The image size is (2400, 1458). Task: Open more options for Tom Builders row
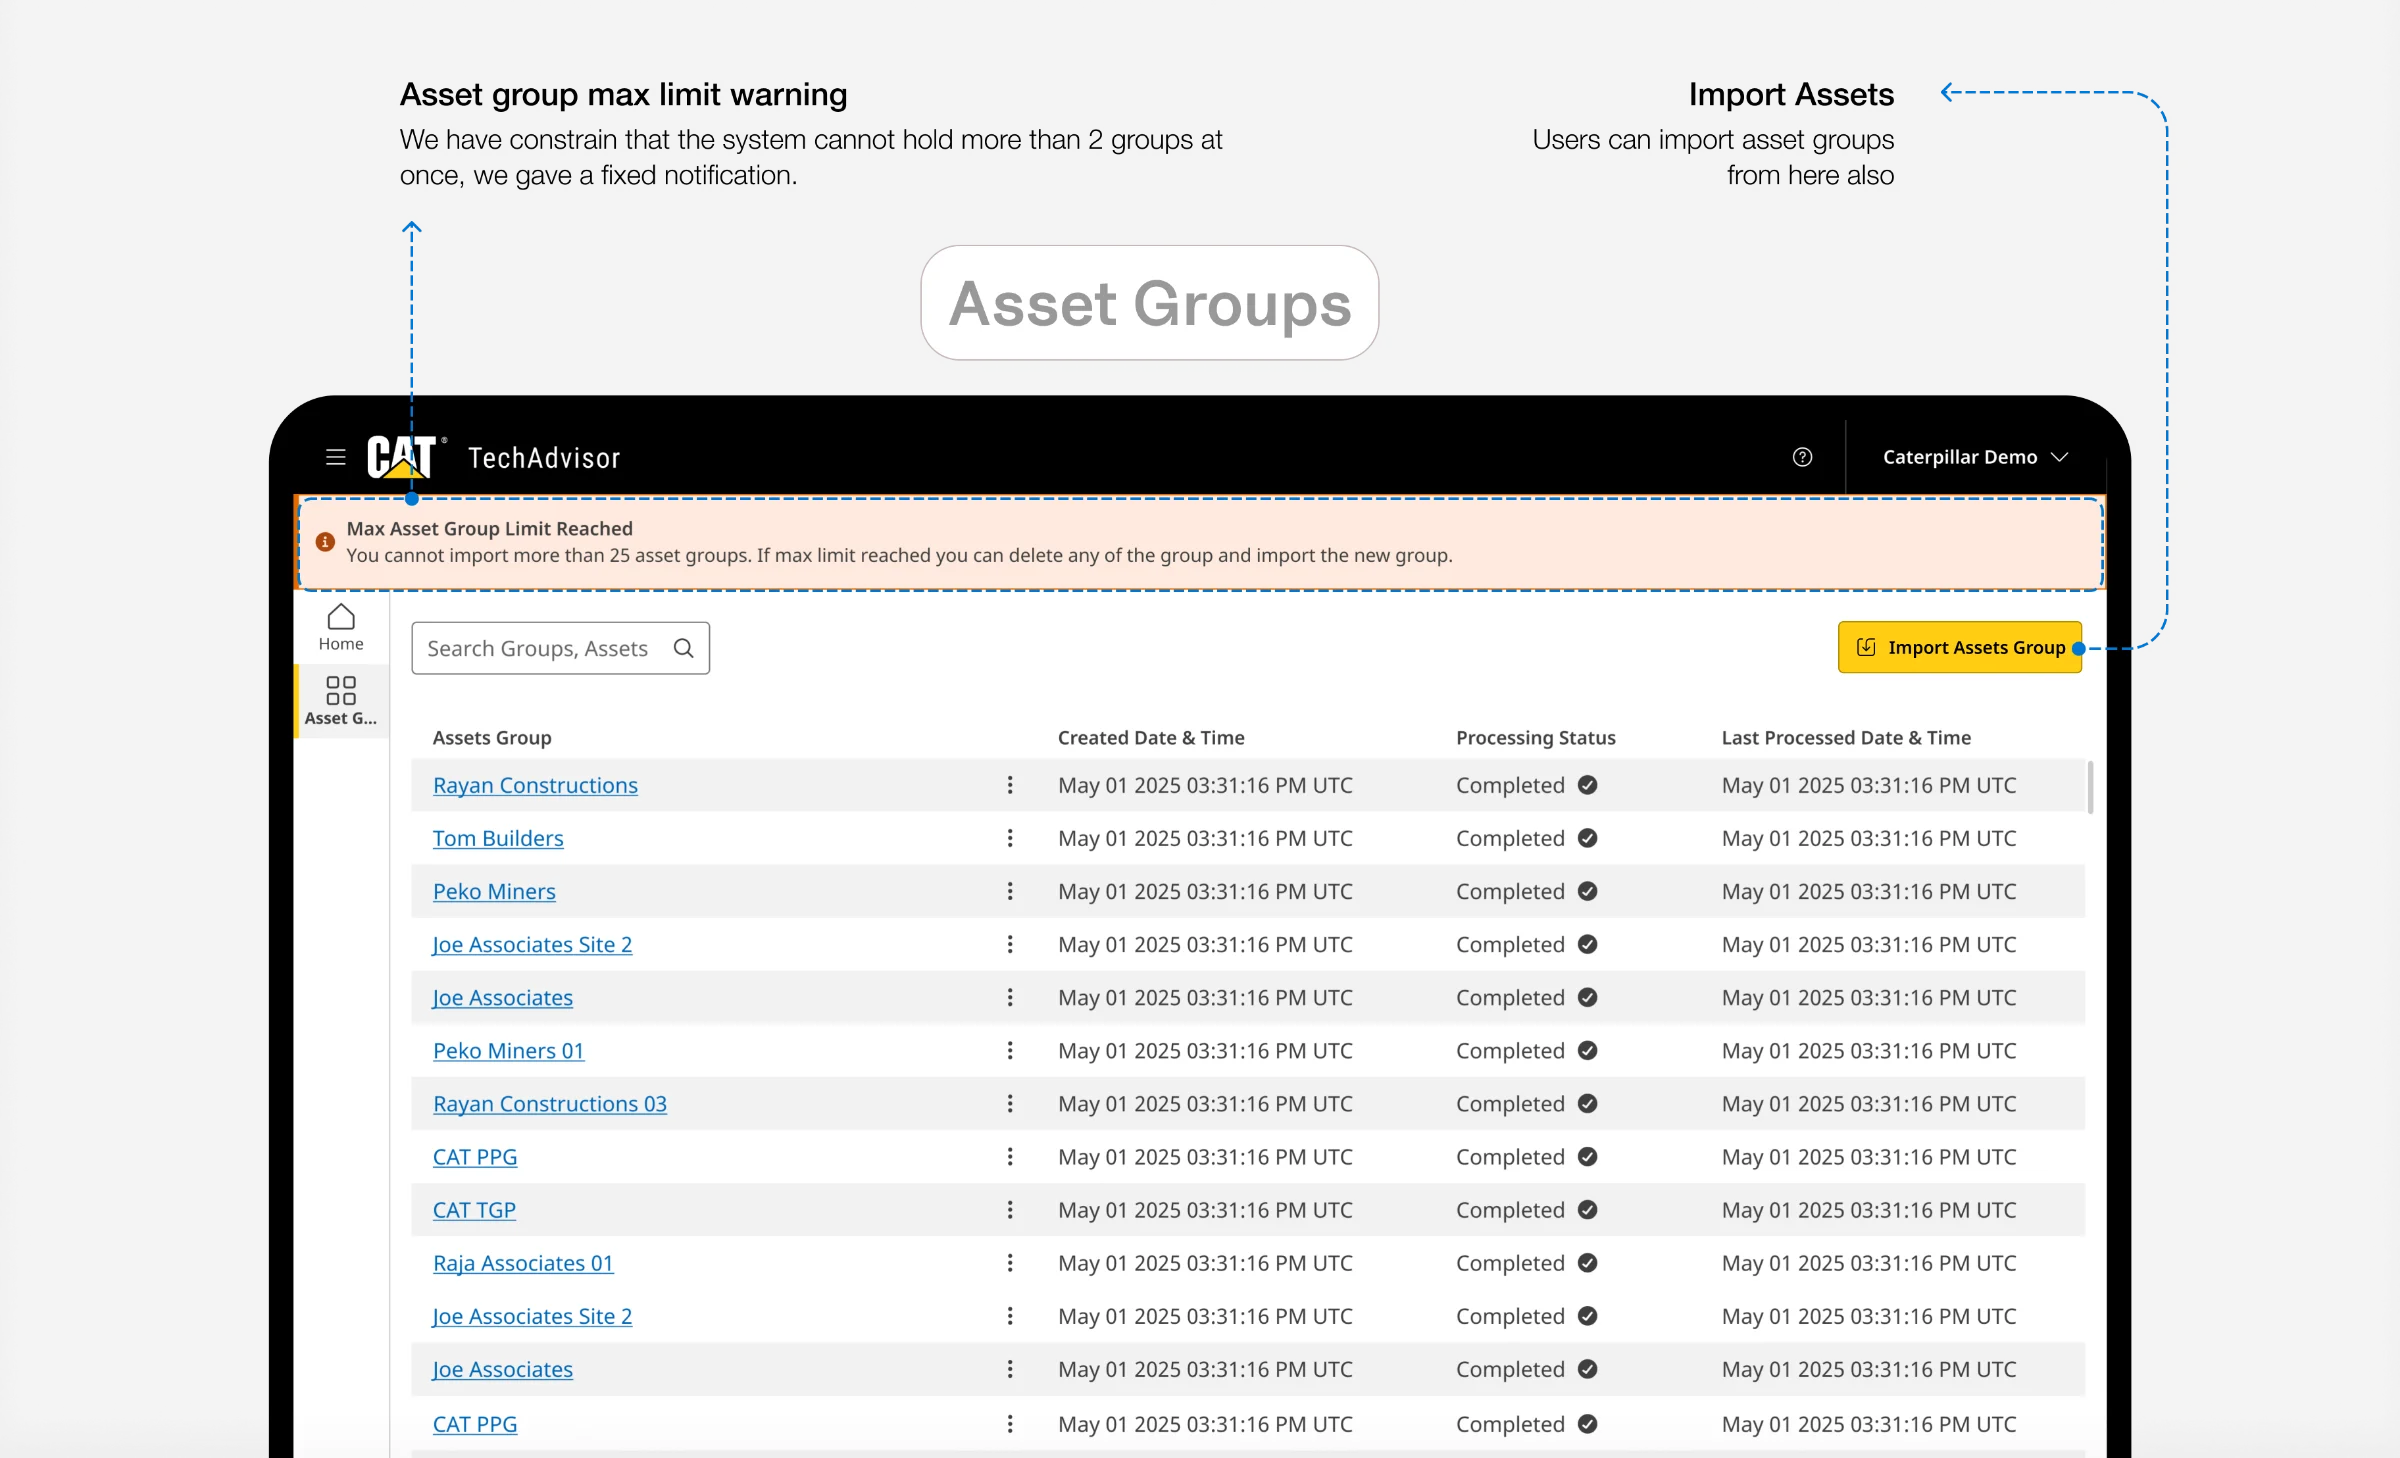pos(1010,838)
